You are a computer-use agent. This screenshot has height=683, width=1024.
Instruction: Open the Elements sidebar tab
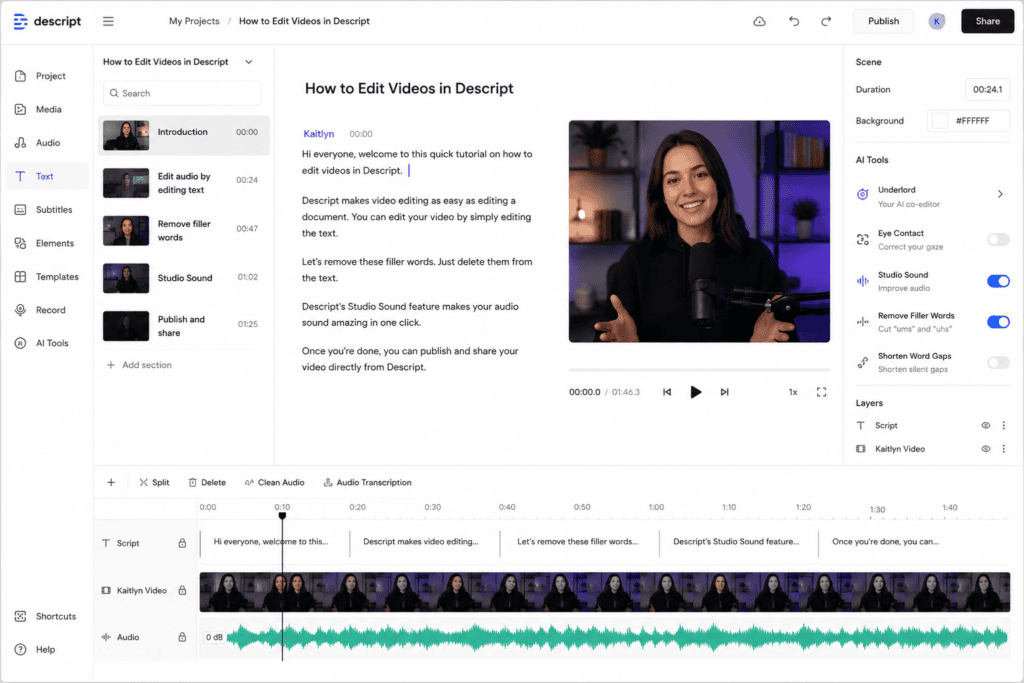click(x=47, y=244)
